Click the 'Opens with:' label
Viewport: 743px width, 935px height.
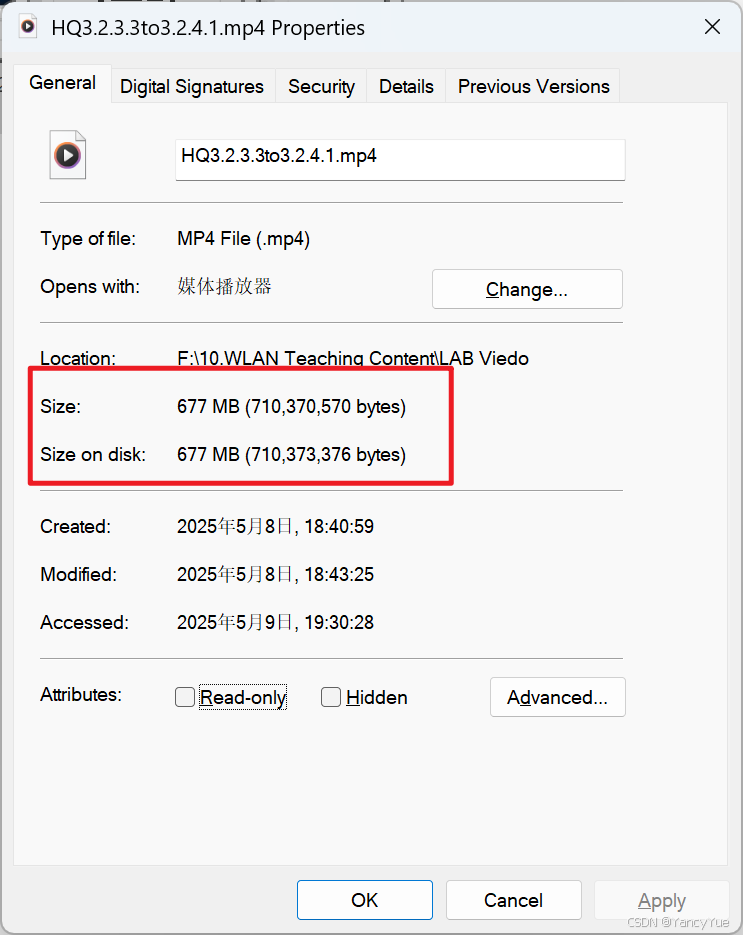(90, 286)
